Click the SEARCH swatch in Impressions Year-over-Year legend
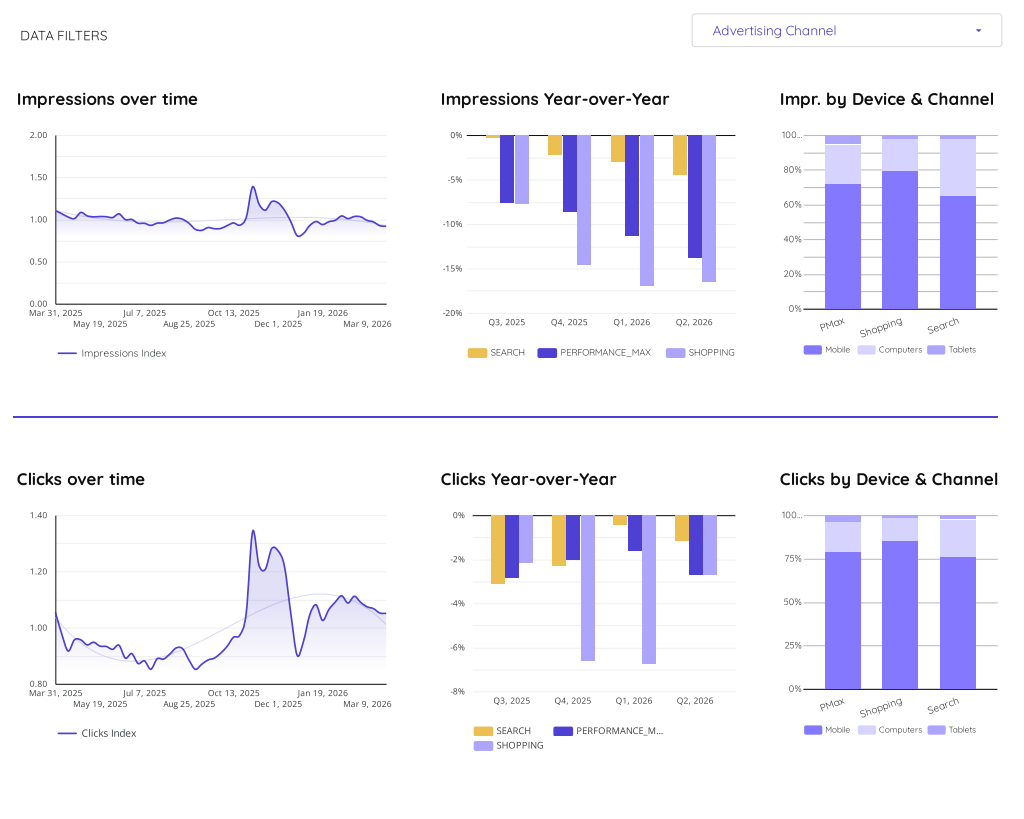This screenshot has height=819, width=1024. point(477,353)
